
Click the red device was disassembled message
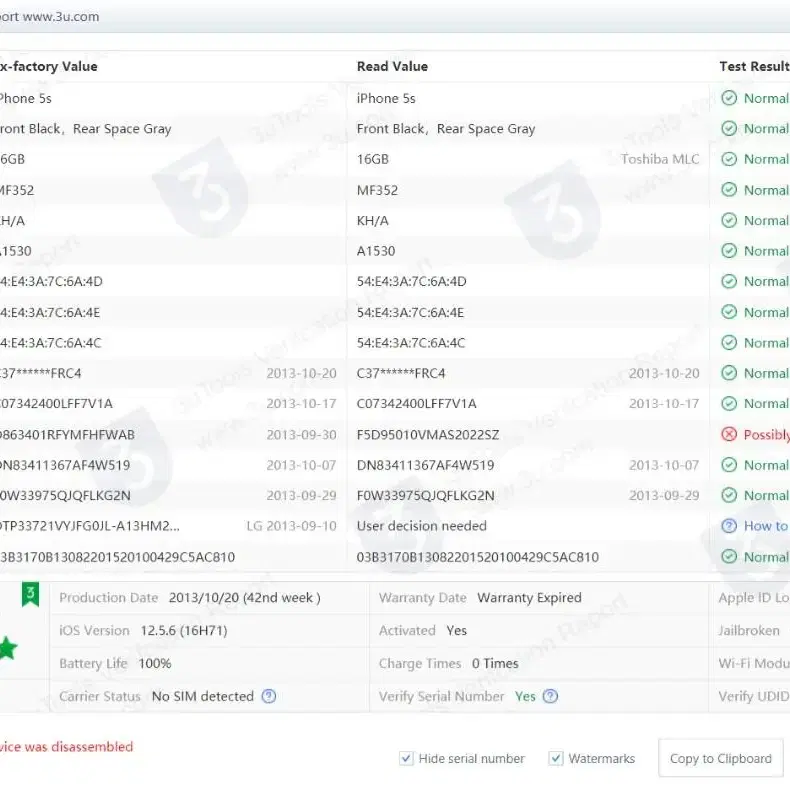(x=66, y=747)
